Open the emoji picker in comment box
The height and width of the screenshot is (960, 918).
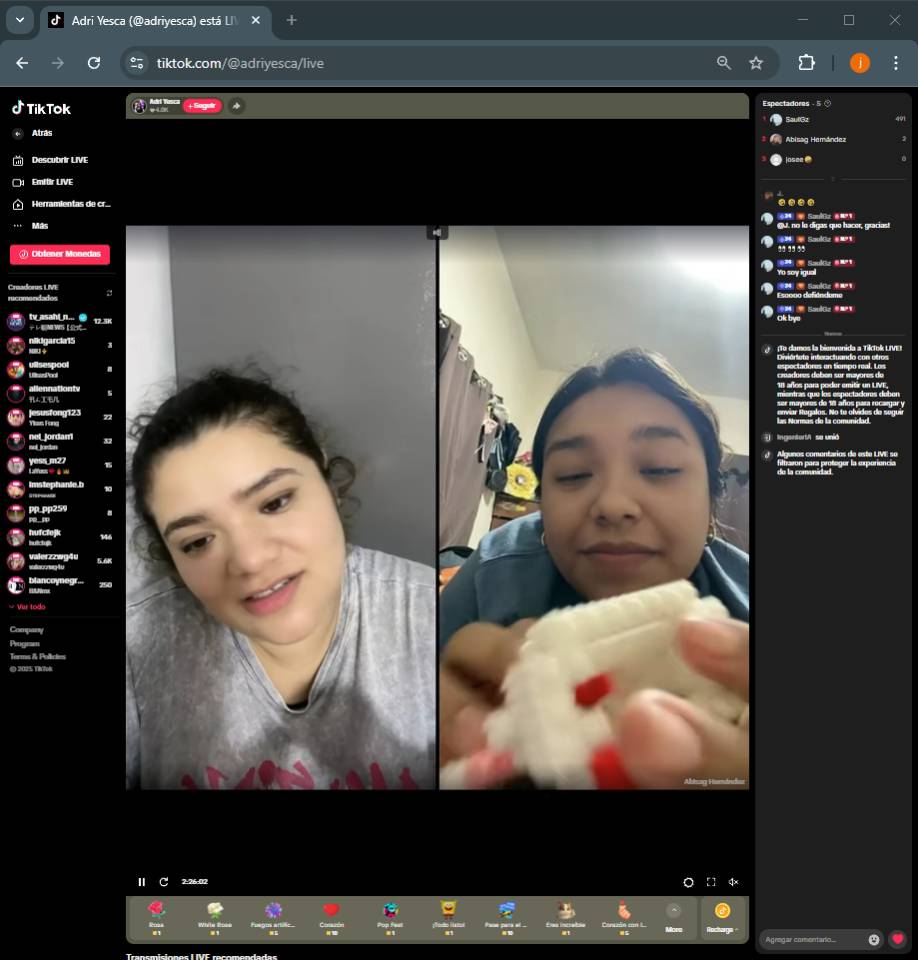coord(874,939)
